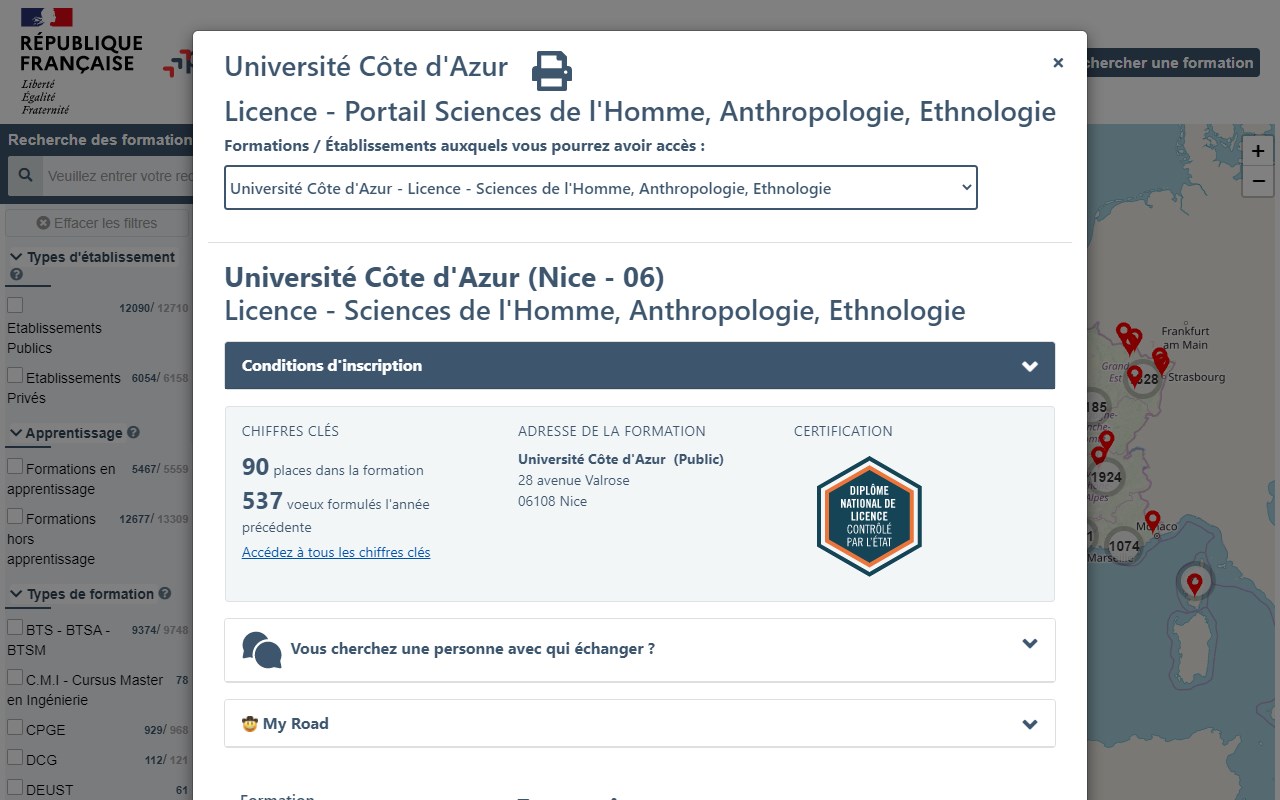
Task: Click the printer icon beside Université Côte d'Azur
Action: 551,70
